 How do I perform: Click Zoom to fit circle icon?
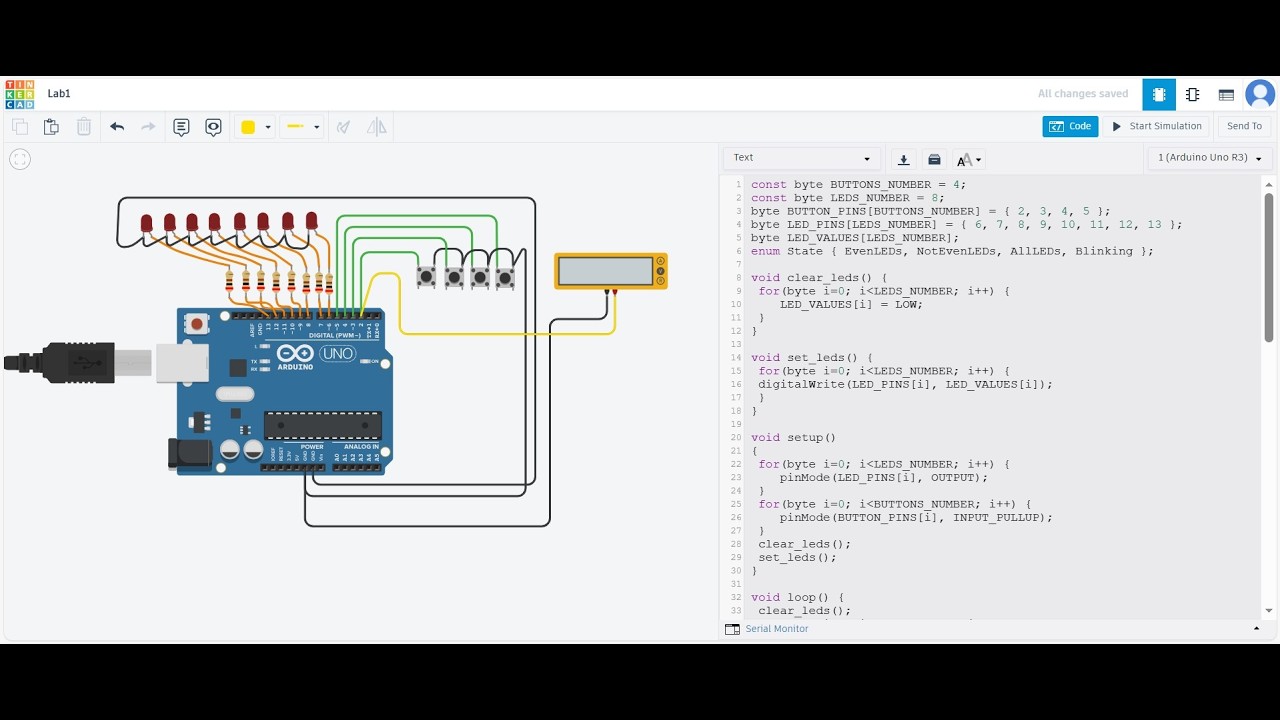click(x=20, y=159)
